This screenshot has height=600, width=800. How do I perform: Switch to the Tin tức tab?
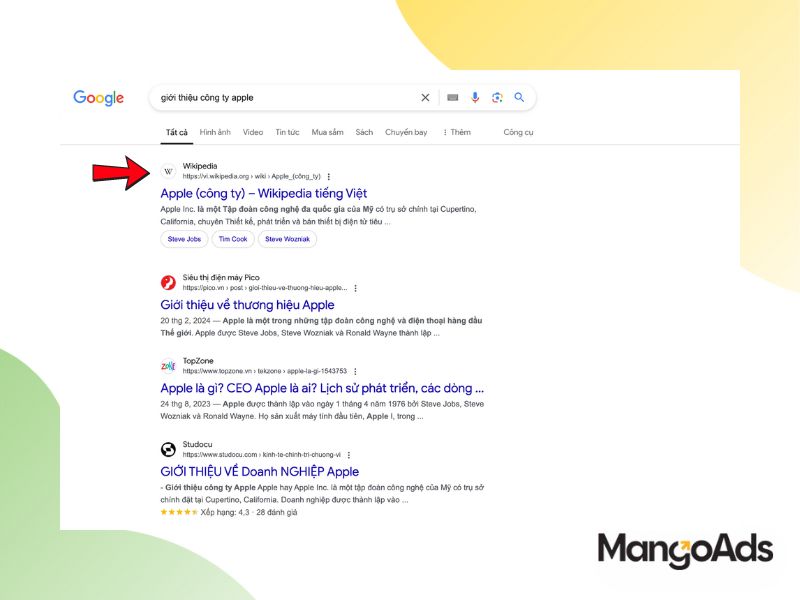click(x=287, y=132)
